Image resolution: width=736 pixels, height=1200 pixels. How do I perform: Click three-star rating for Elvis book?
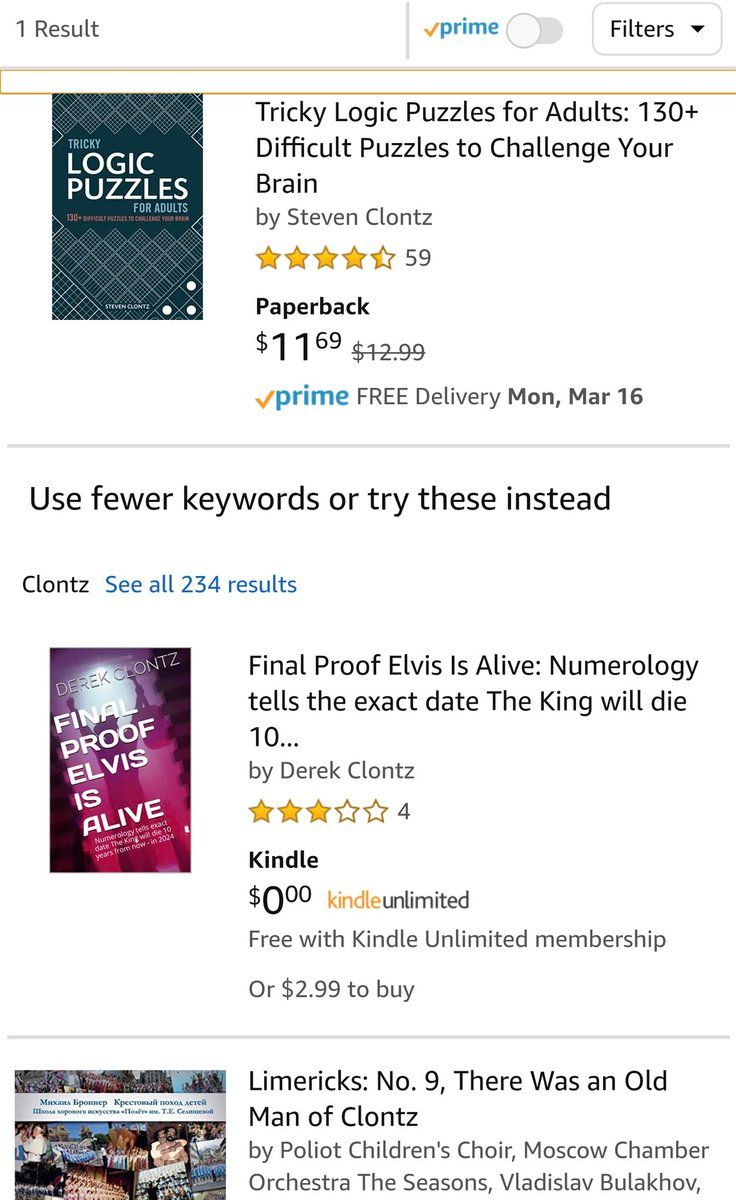coord(318,812)
